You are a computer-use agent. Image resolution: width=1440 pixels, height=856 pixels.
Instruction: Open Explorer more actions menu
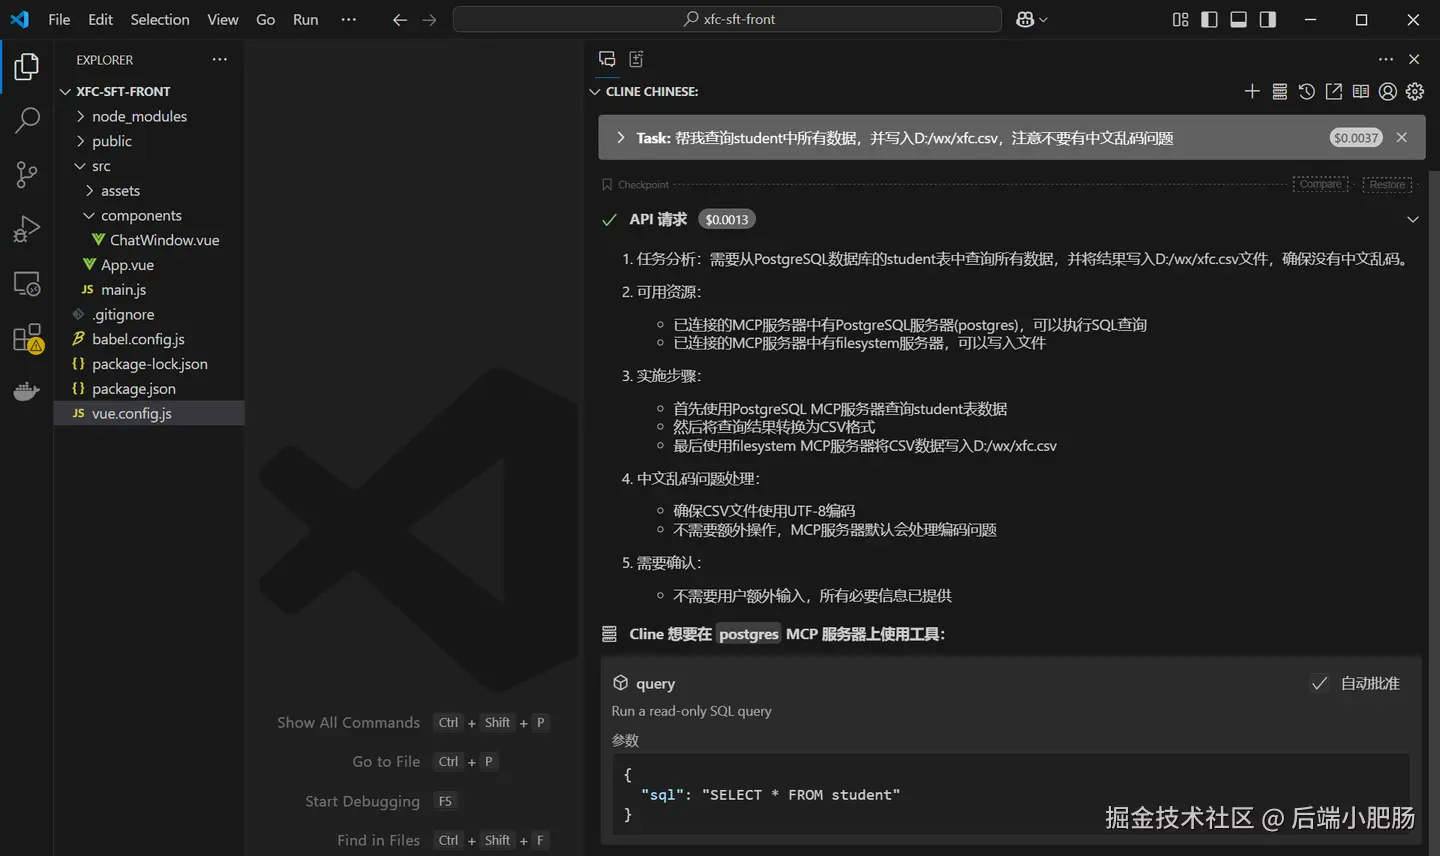(x=220, y=59)
